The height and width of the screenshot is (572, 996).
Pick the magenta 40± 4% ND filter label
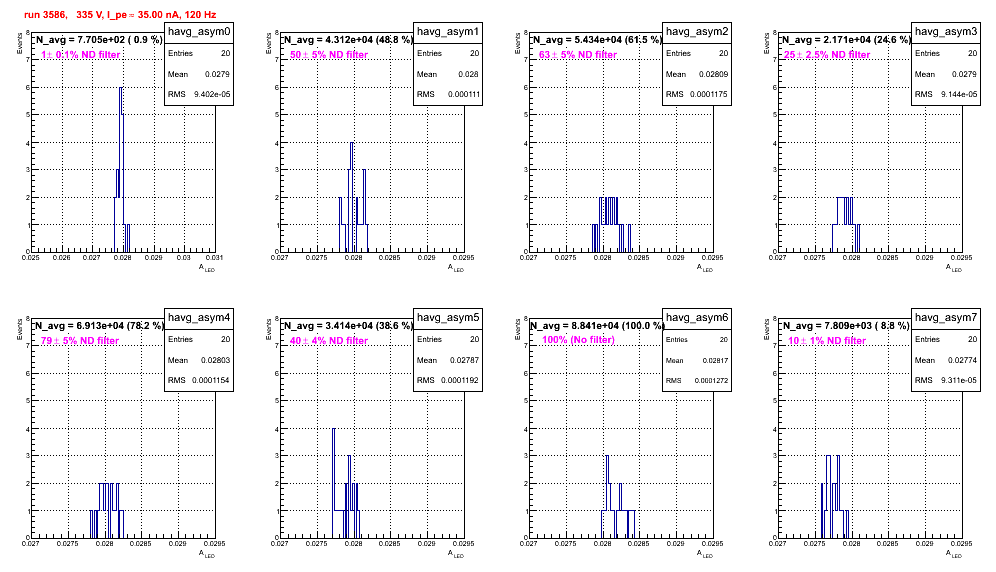[329, 341]
